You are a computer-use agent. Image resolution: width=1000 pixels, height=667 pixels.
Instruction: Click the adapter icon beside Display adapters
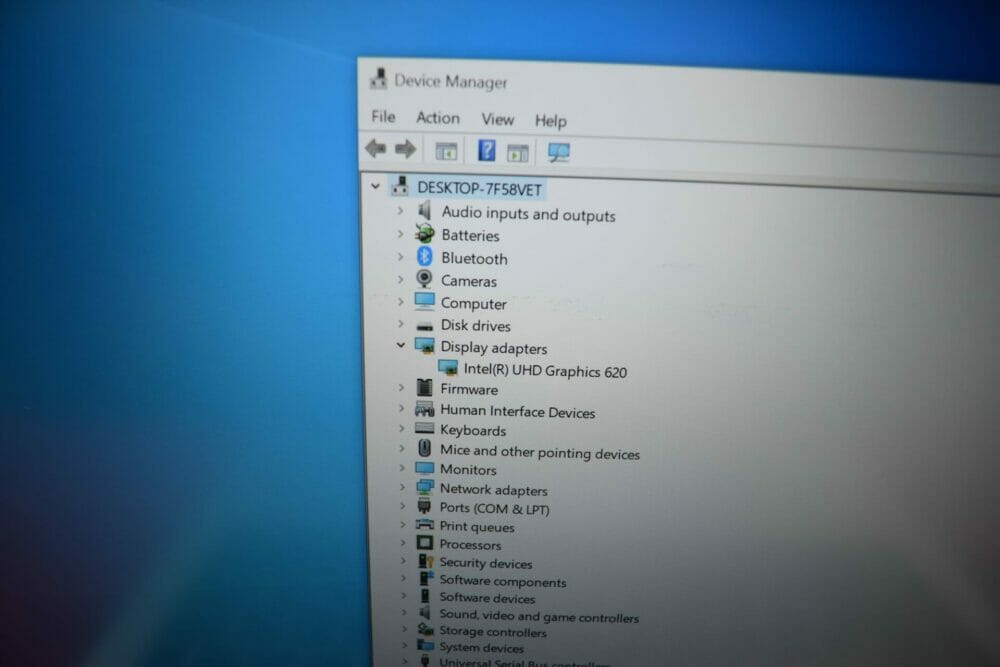(424, 346)
